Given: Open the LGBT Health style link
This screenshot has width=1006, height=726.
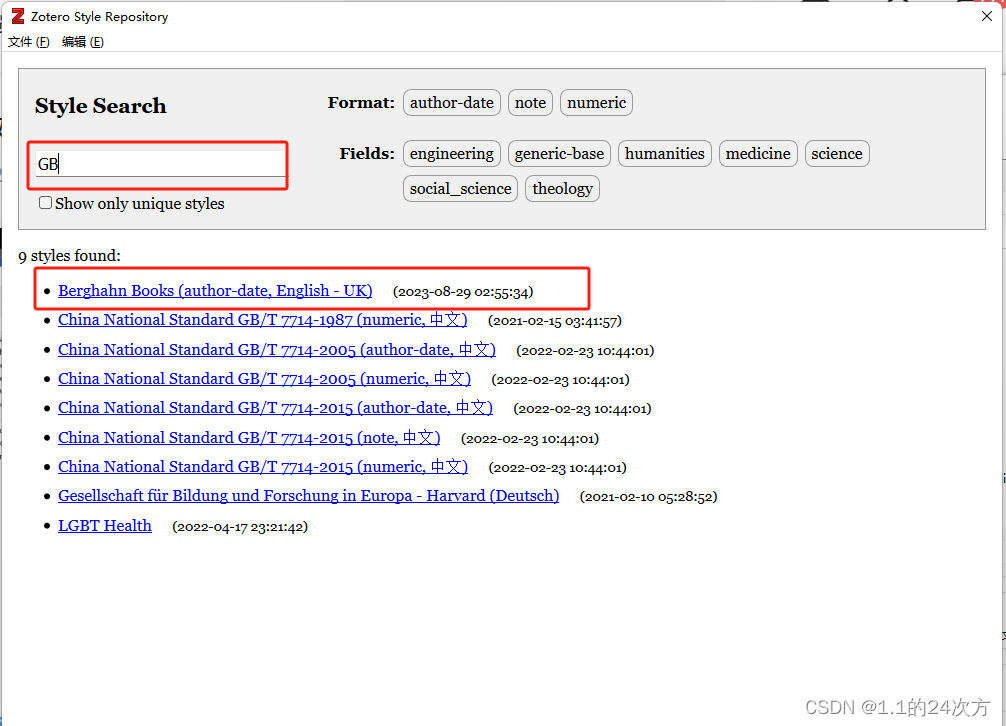Looking at the screenshot, I should click(105, 526).
